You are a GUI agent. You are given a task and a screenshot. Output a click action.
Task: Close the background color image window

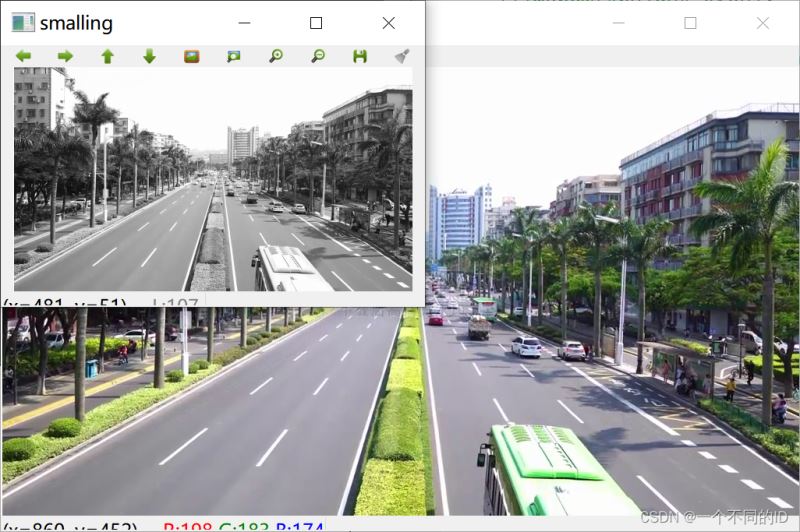763,23
